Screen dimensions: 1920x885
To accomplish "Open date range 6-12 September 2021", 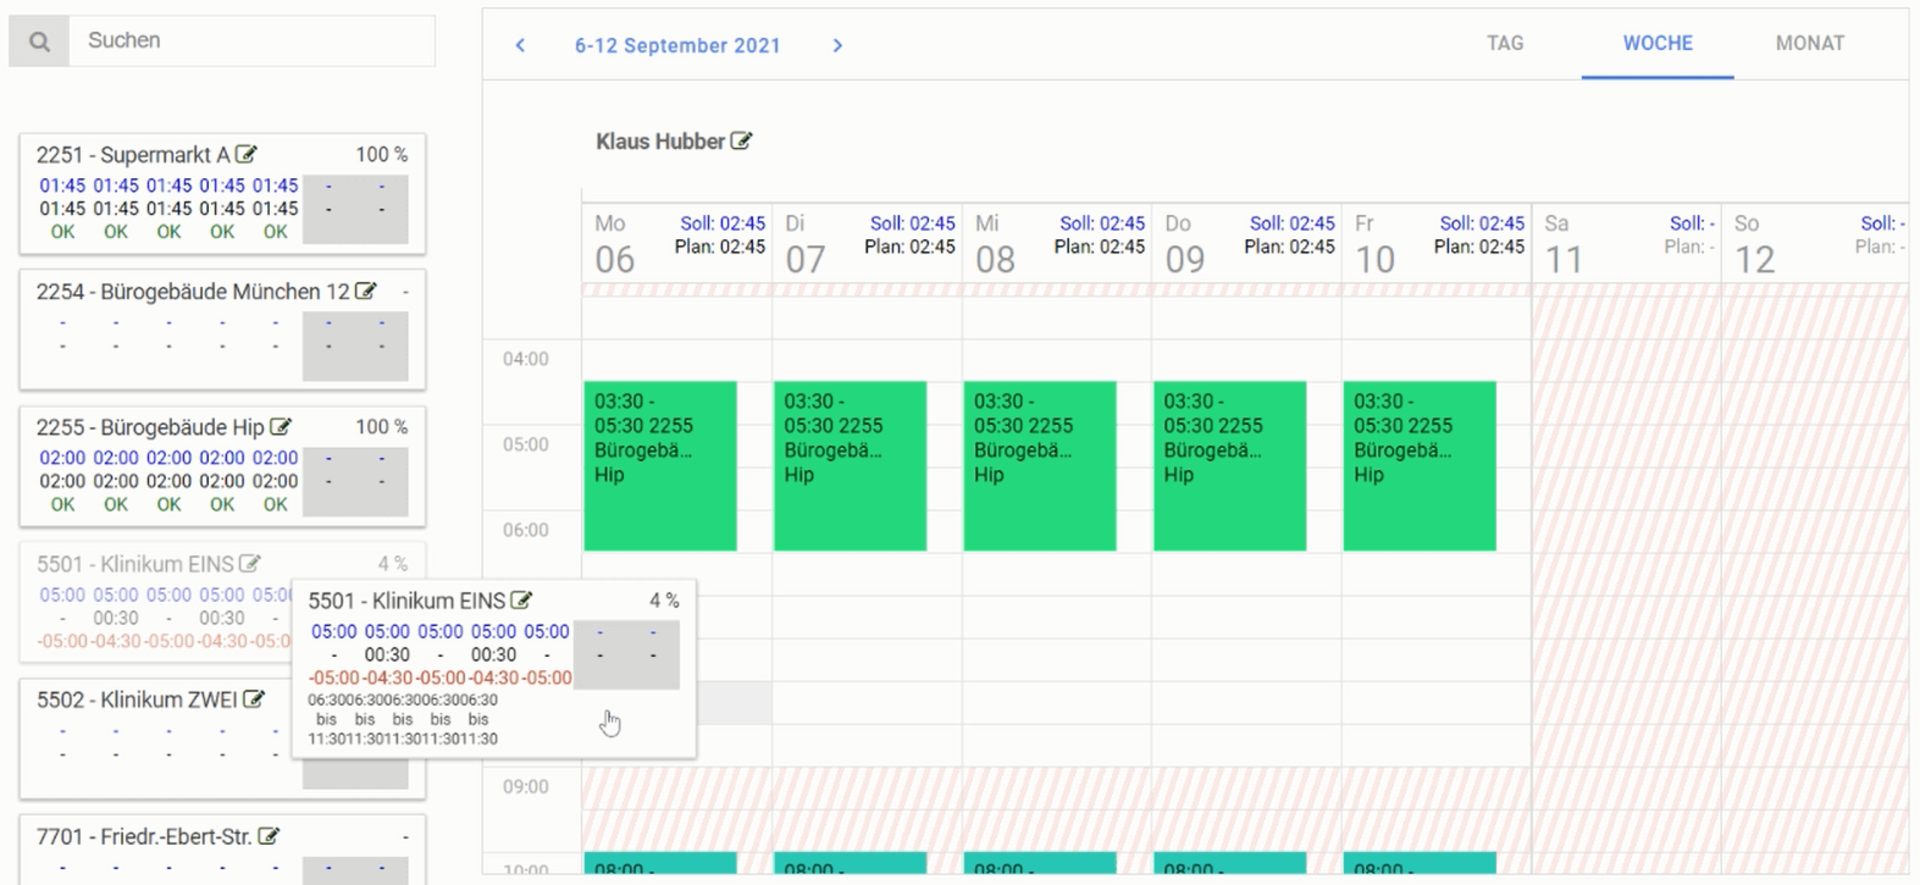I will (x=677, y=45).
